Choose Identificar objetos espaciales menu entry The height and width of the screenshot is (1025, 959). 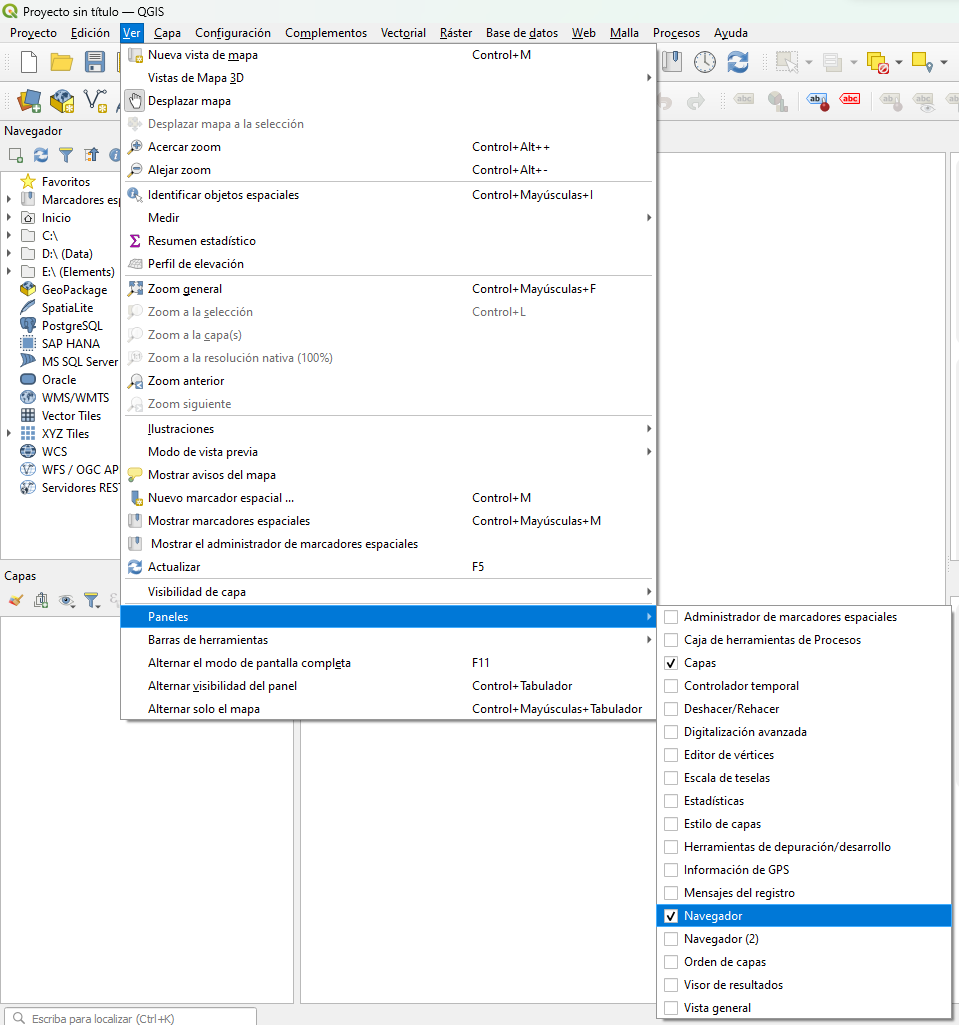[x=389, y=195]
